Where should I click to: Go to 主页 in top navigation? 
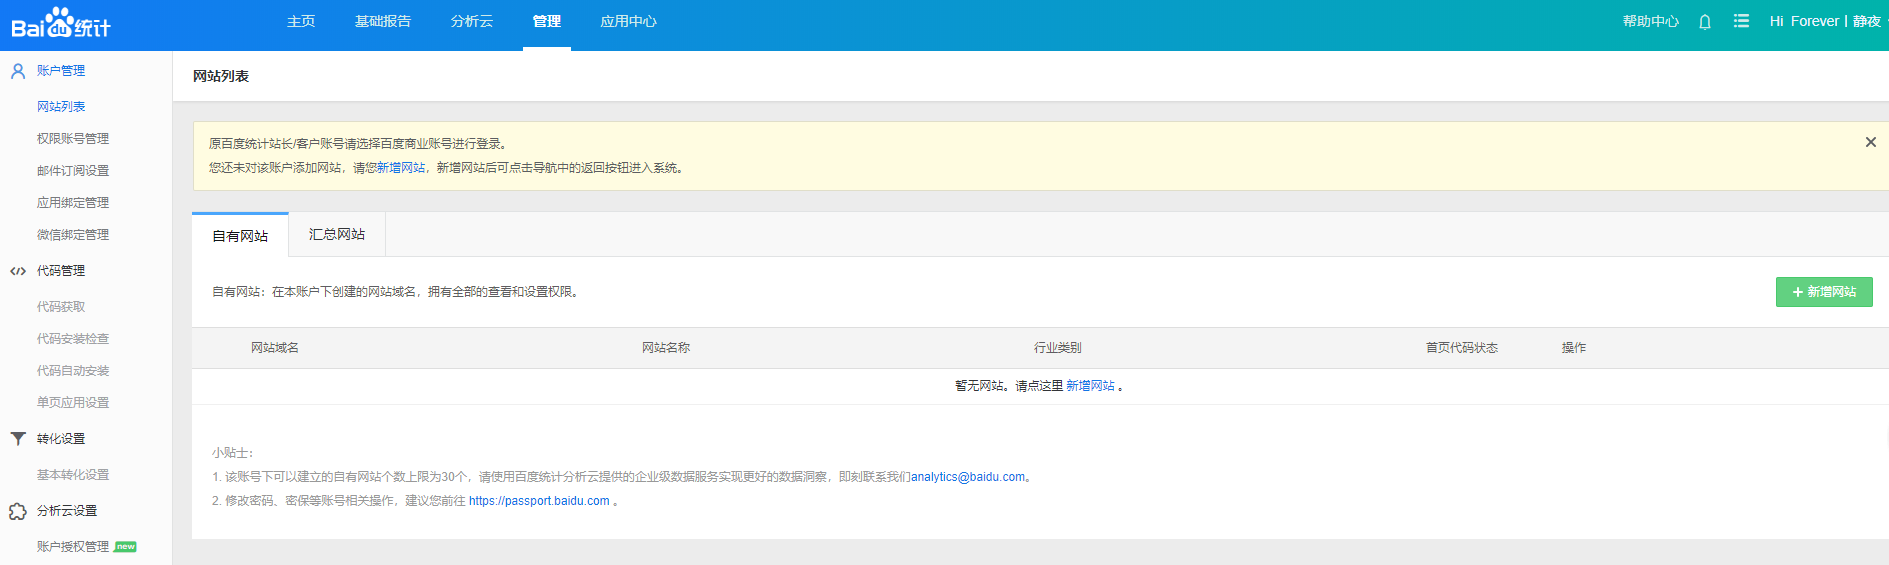(301, 21)
